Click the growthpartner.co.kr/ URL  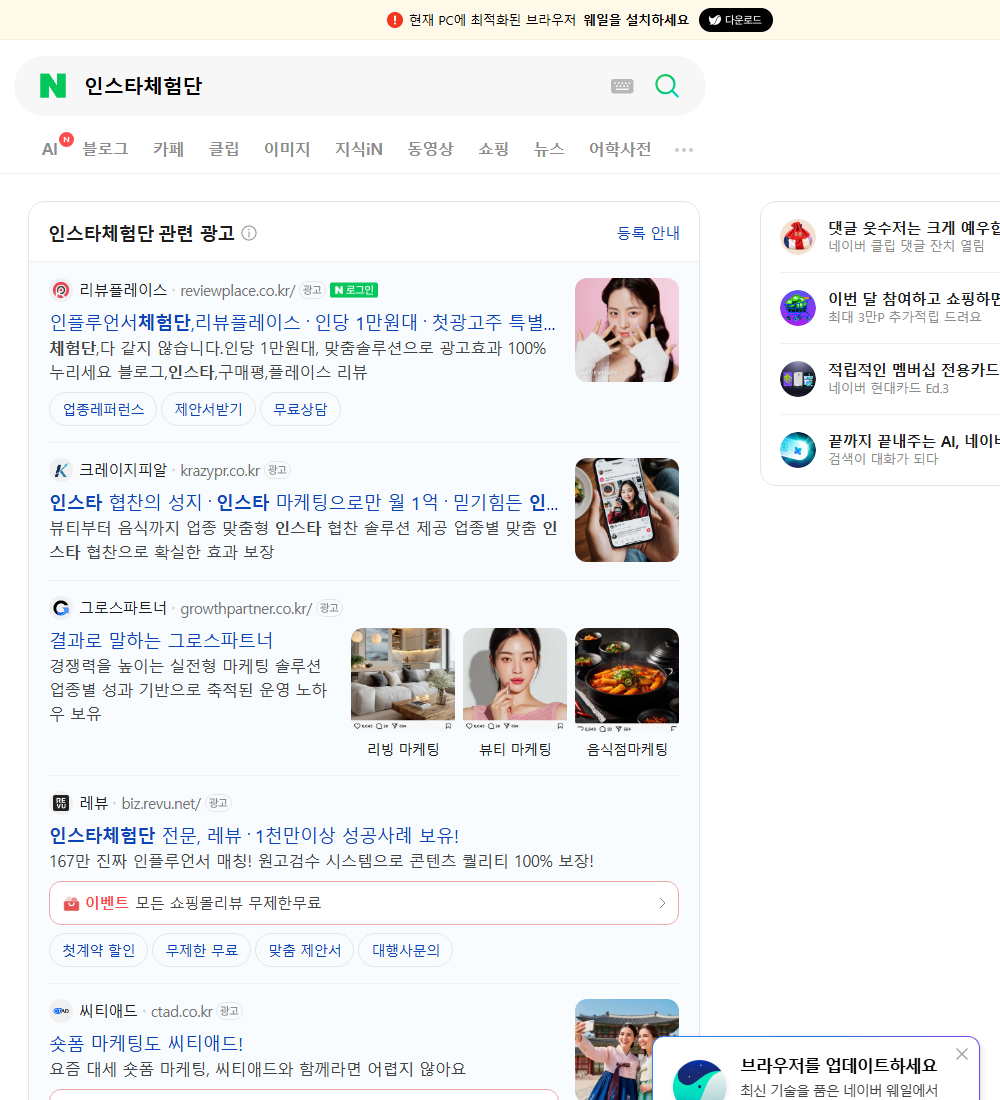tap(246, 608)
